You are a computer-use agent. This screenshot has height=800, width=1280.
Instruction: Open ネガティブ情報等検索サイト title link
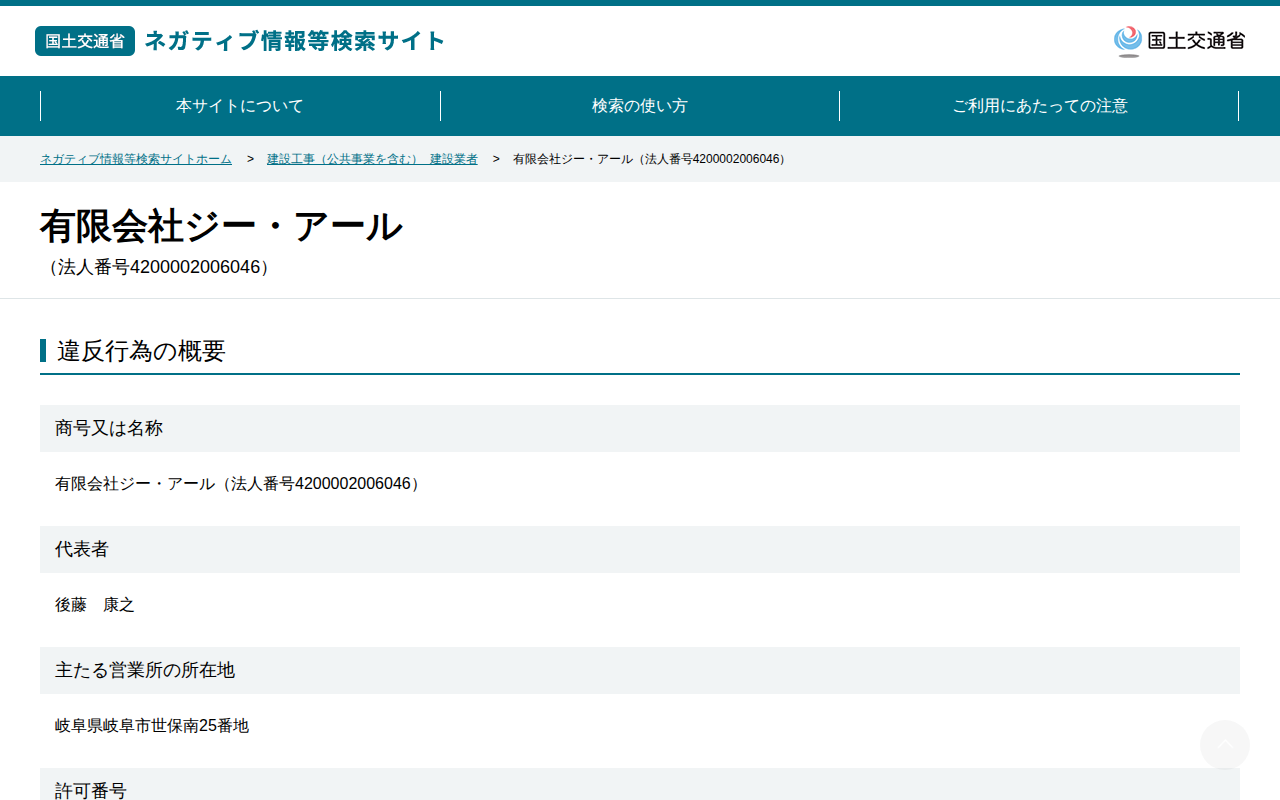point(295,41)
